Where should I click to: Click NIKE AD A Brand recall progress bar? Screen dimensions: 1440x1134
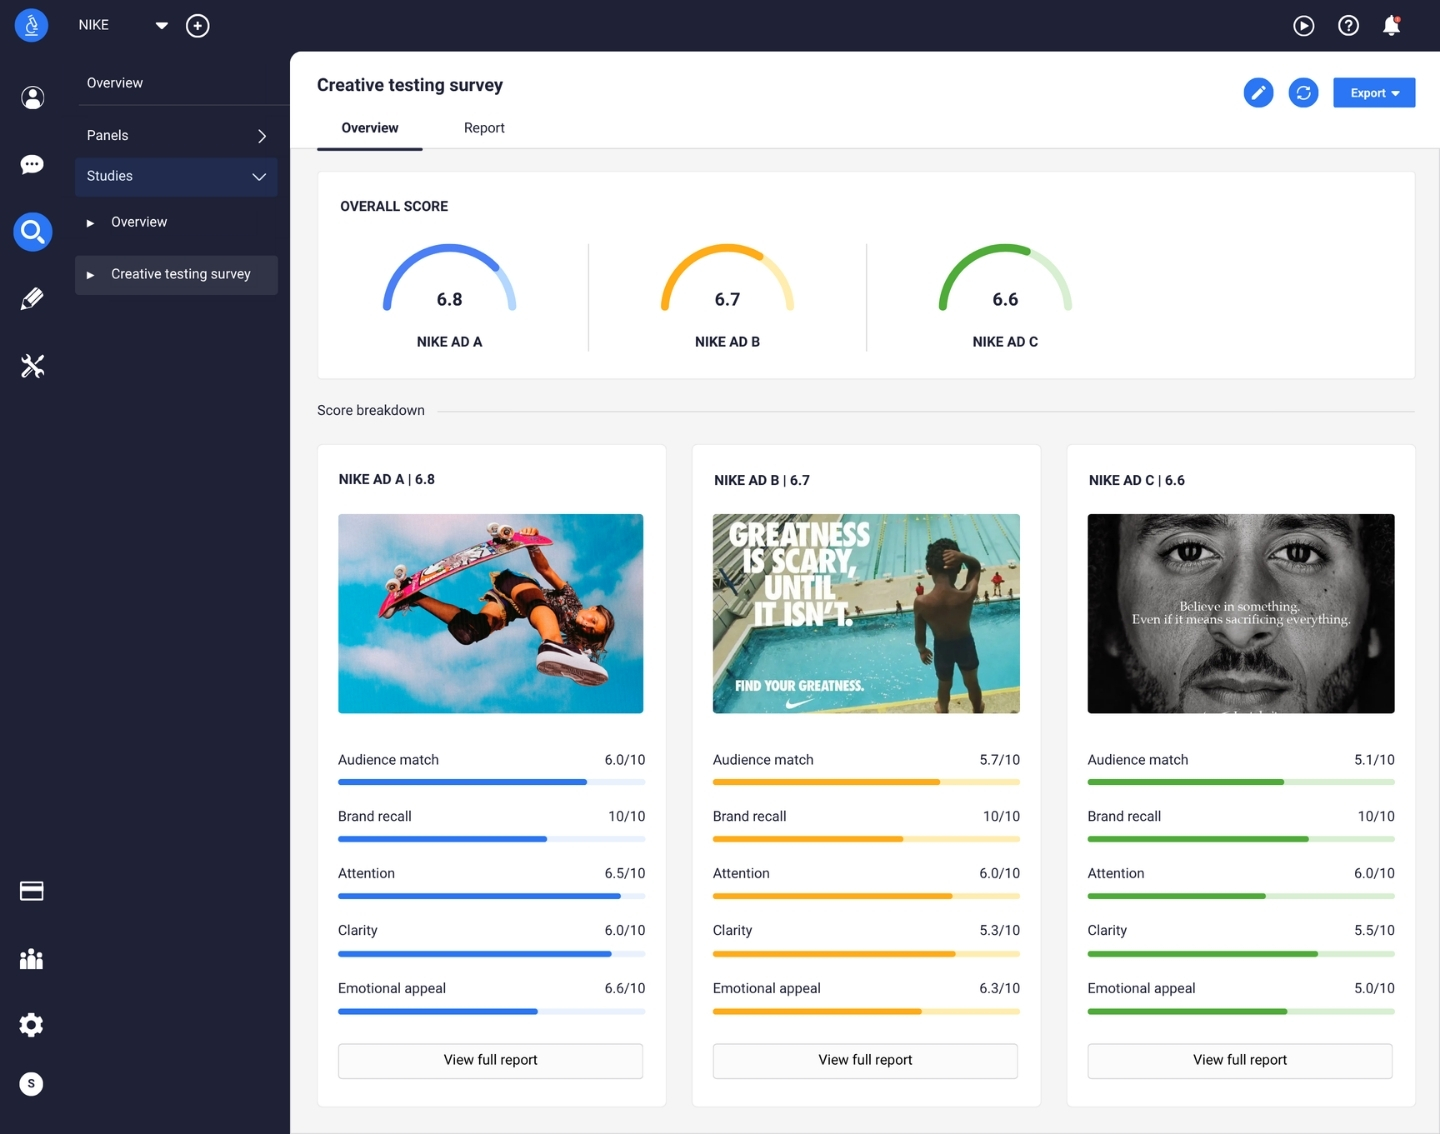[x=491, y=839]
